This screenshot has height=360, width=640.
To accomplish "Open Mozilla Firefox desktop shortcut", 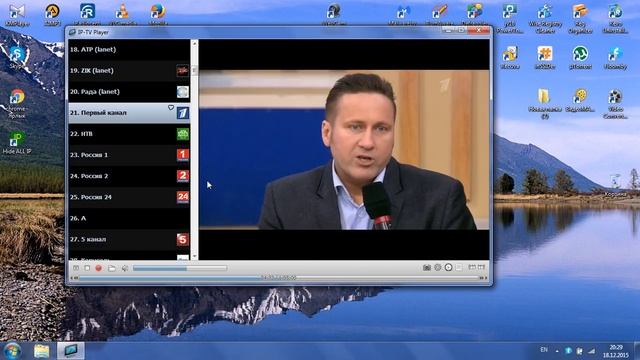I will click(x=158, y=14).
